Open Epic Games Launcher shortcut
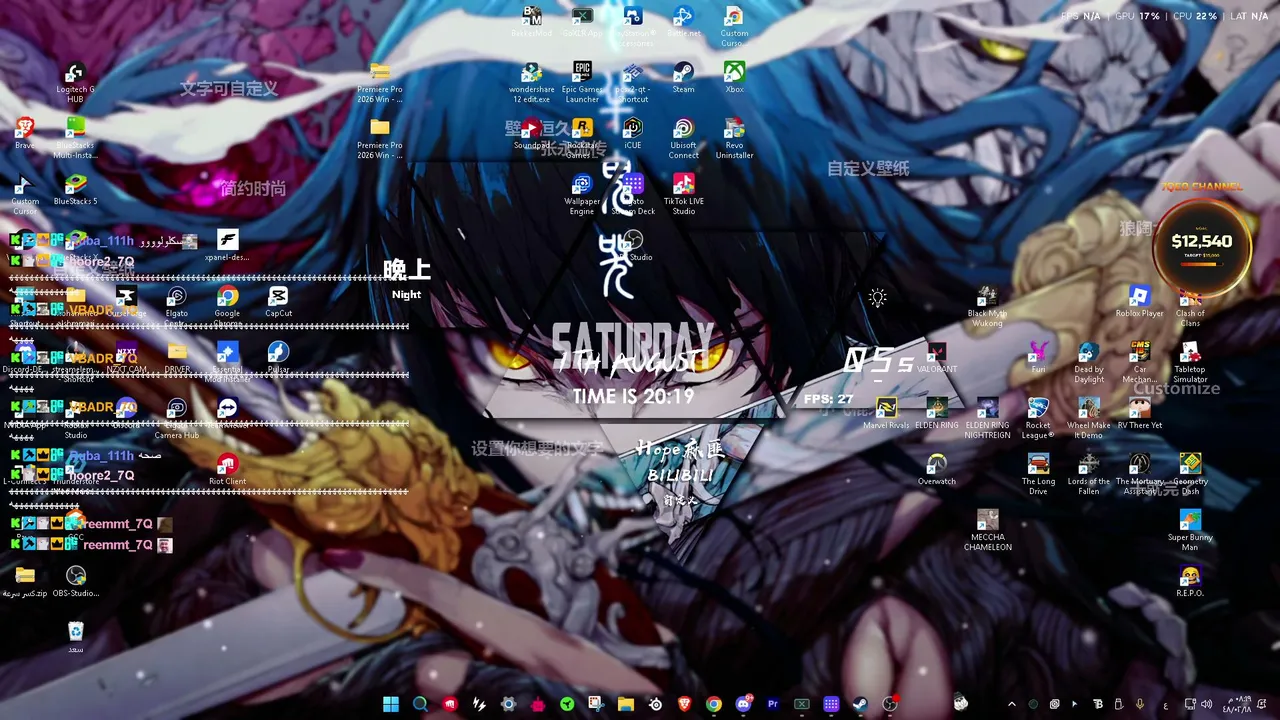 [582, 83]
